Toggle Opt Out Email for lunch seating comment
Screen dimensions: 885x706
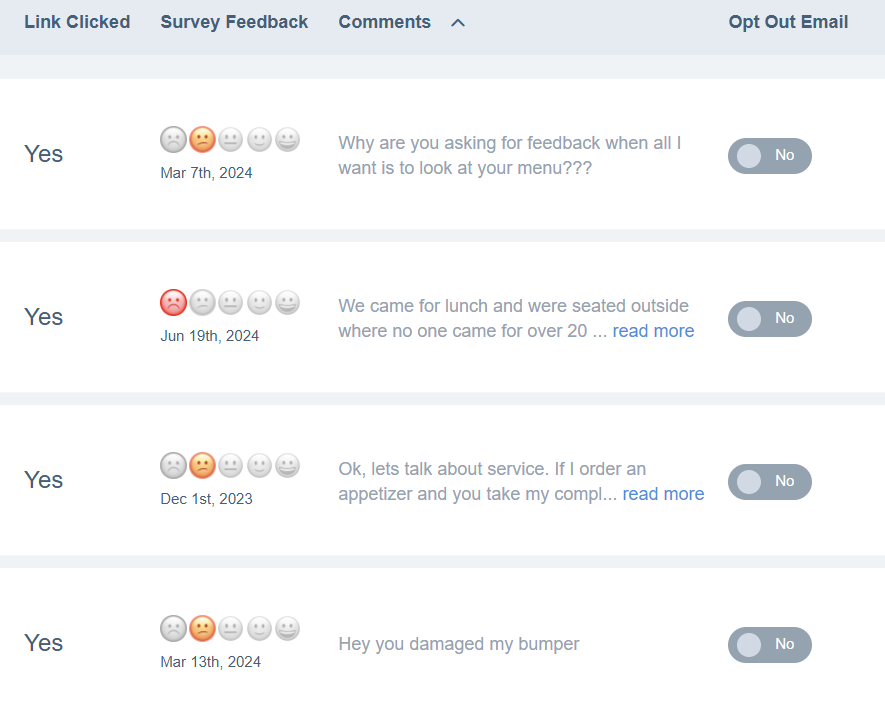tap(769, 319)
